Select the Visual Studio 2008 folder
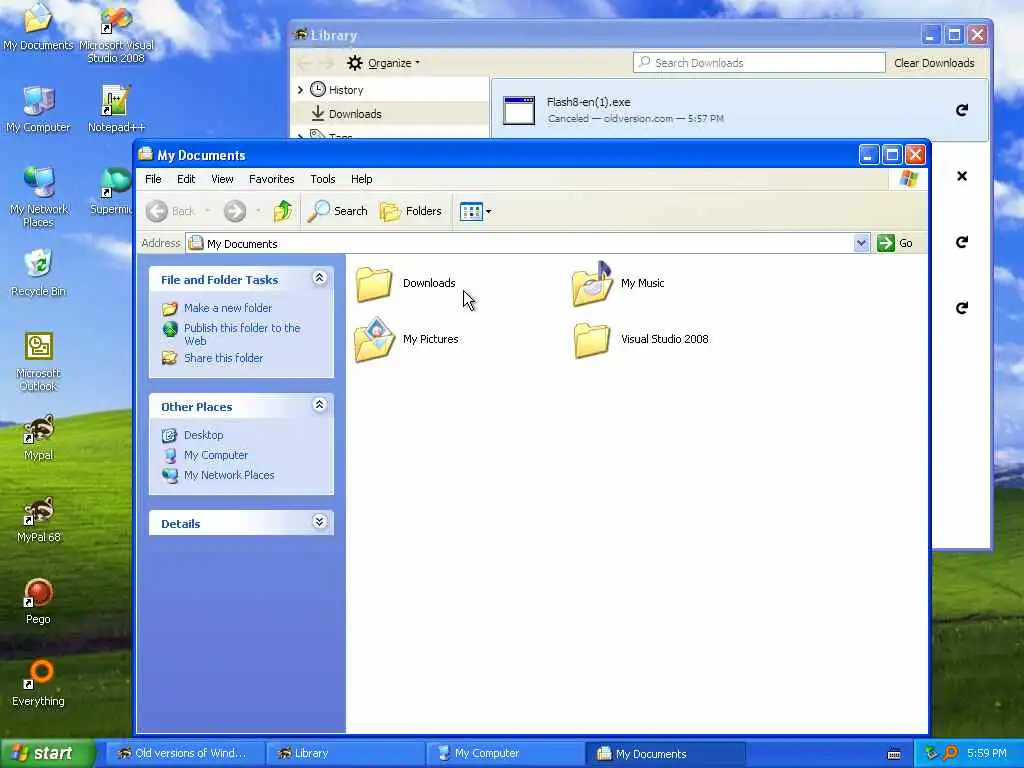The height and width of the screenshot is (768, 1024). pyautogui.click(x=641, y=340)
